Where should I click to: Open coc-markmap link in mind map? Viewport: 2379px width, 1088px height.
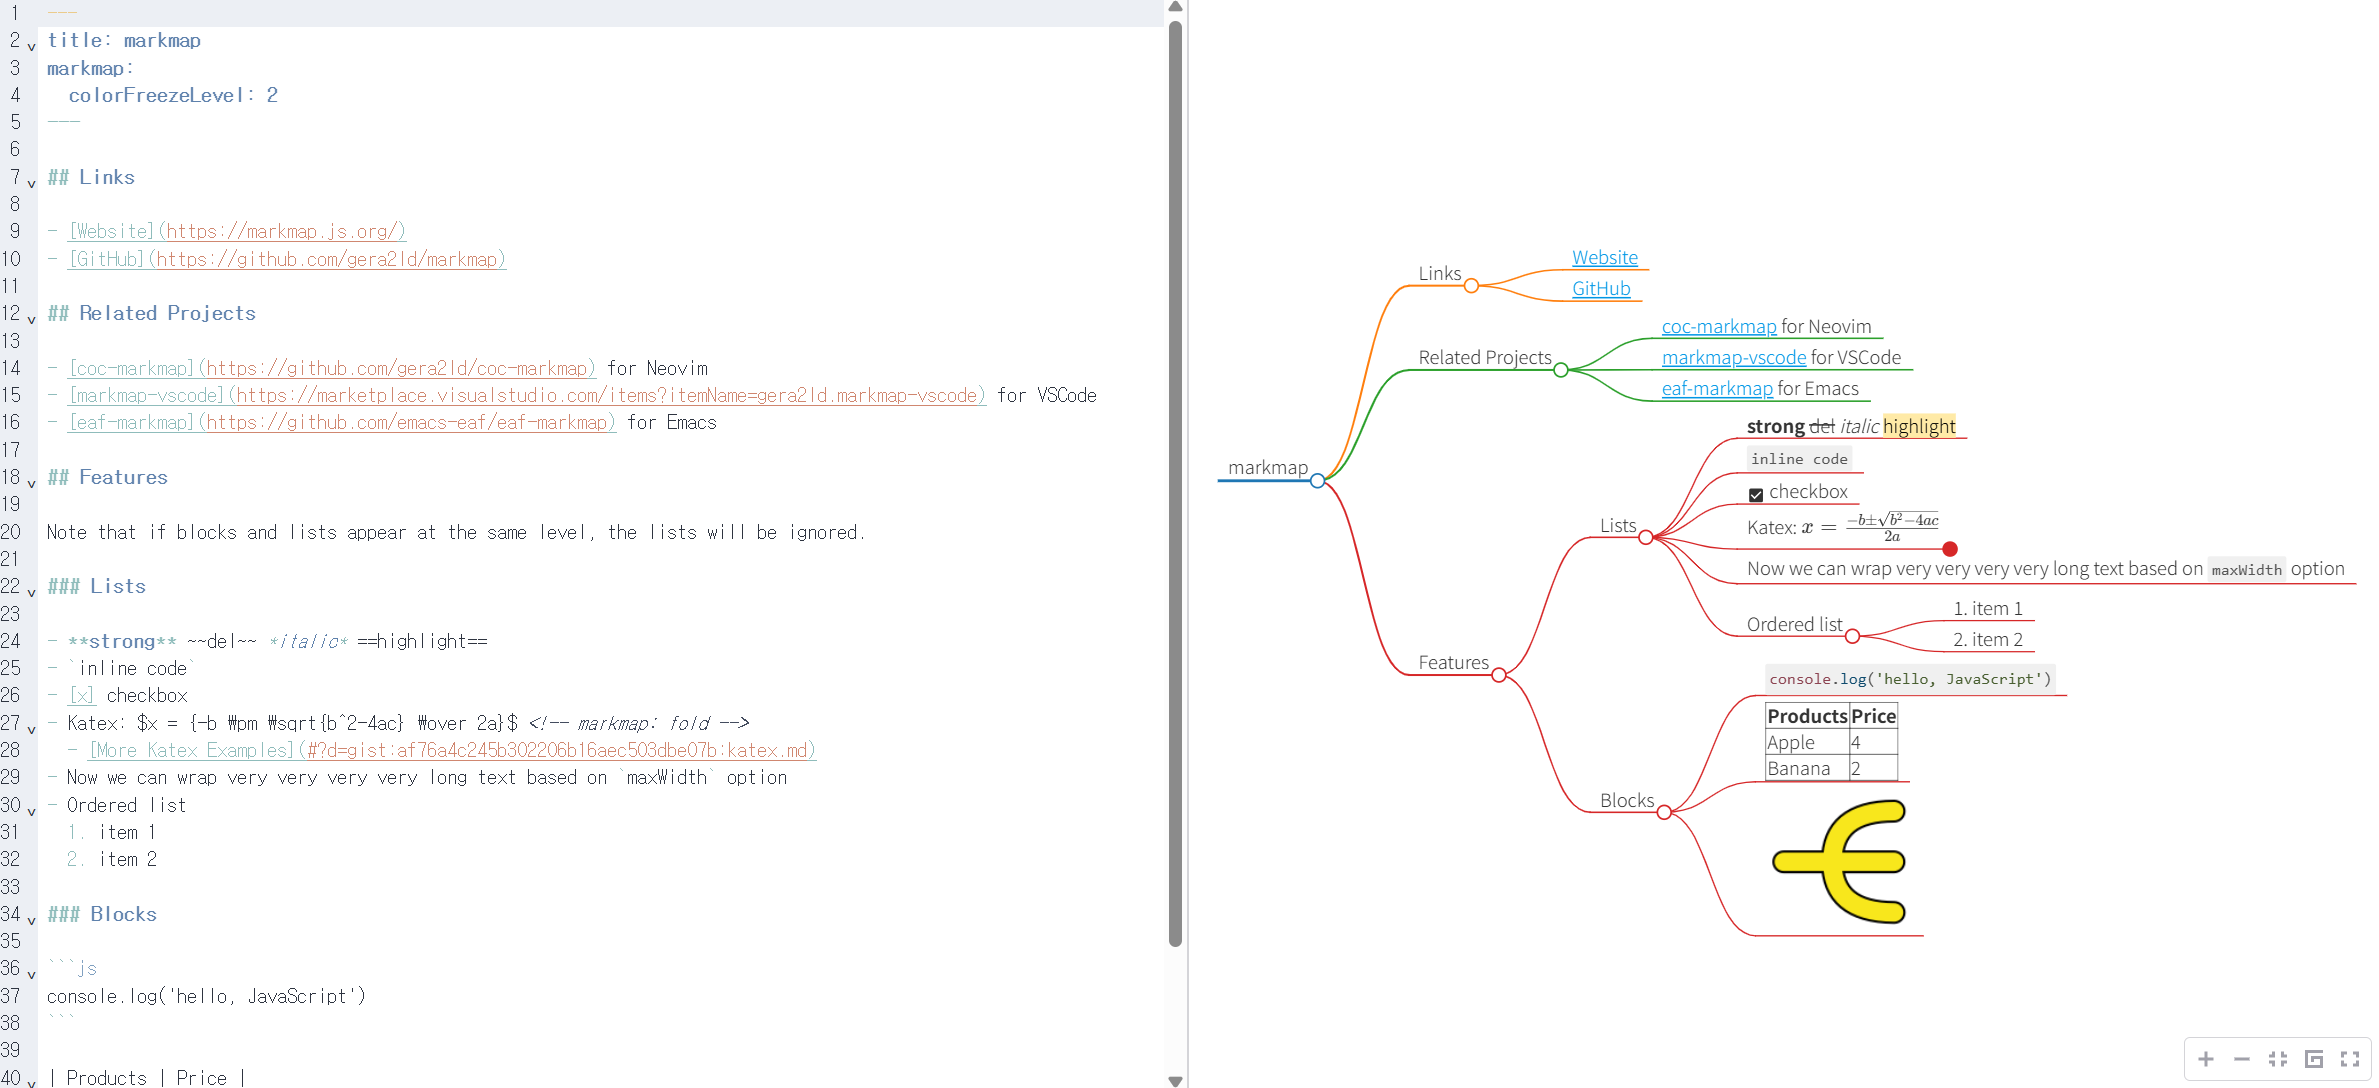pyautogui.click(x=1719, y=327)
